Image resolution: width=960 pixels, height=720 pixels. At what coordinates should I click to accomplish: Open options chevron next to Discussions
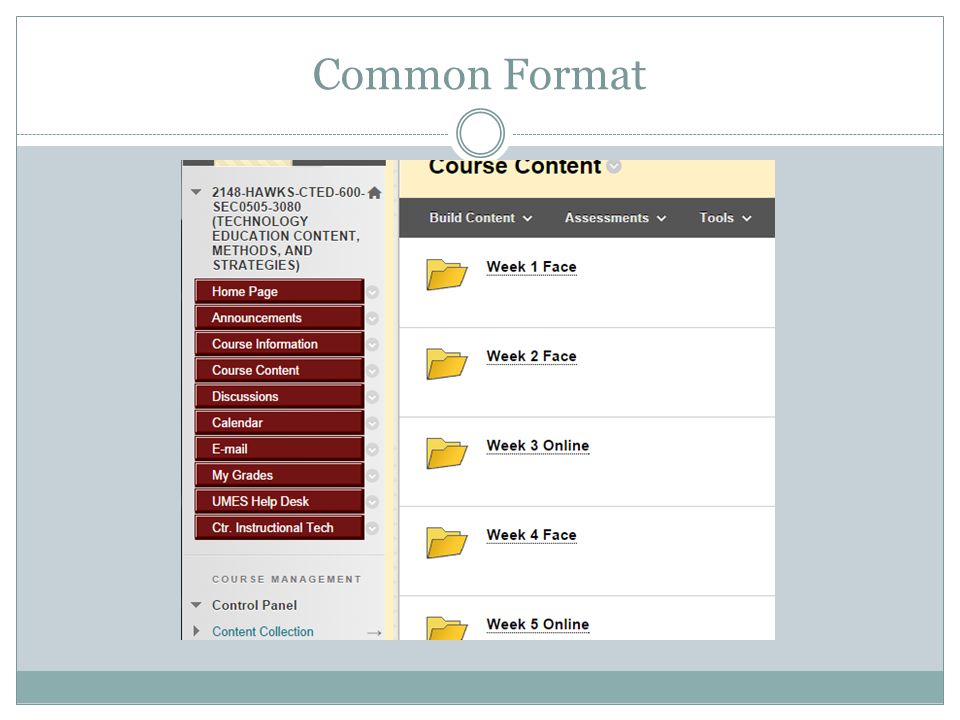point(372,397)
